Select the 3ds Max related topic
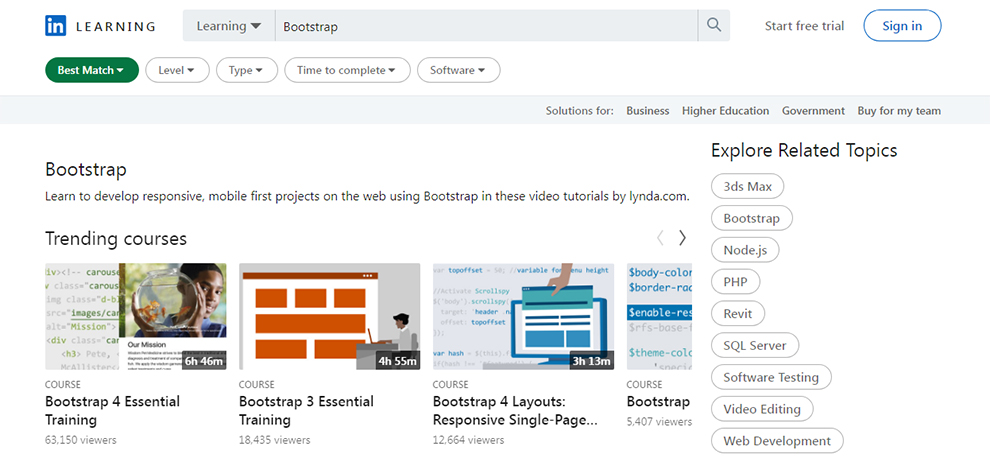Screen dimensions: 990x458 click(748, 186)
